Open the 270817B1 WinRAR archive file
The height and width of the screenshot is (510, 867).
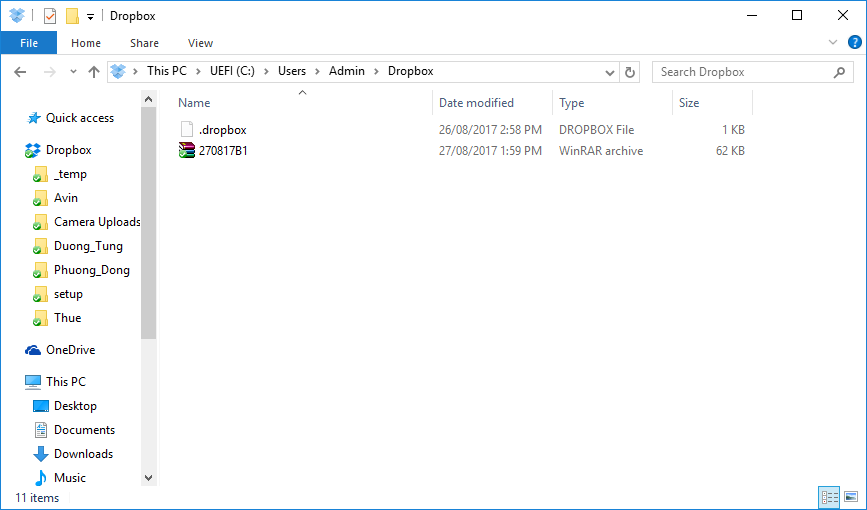222,151
